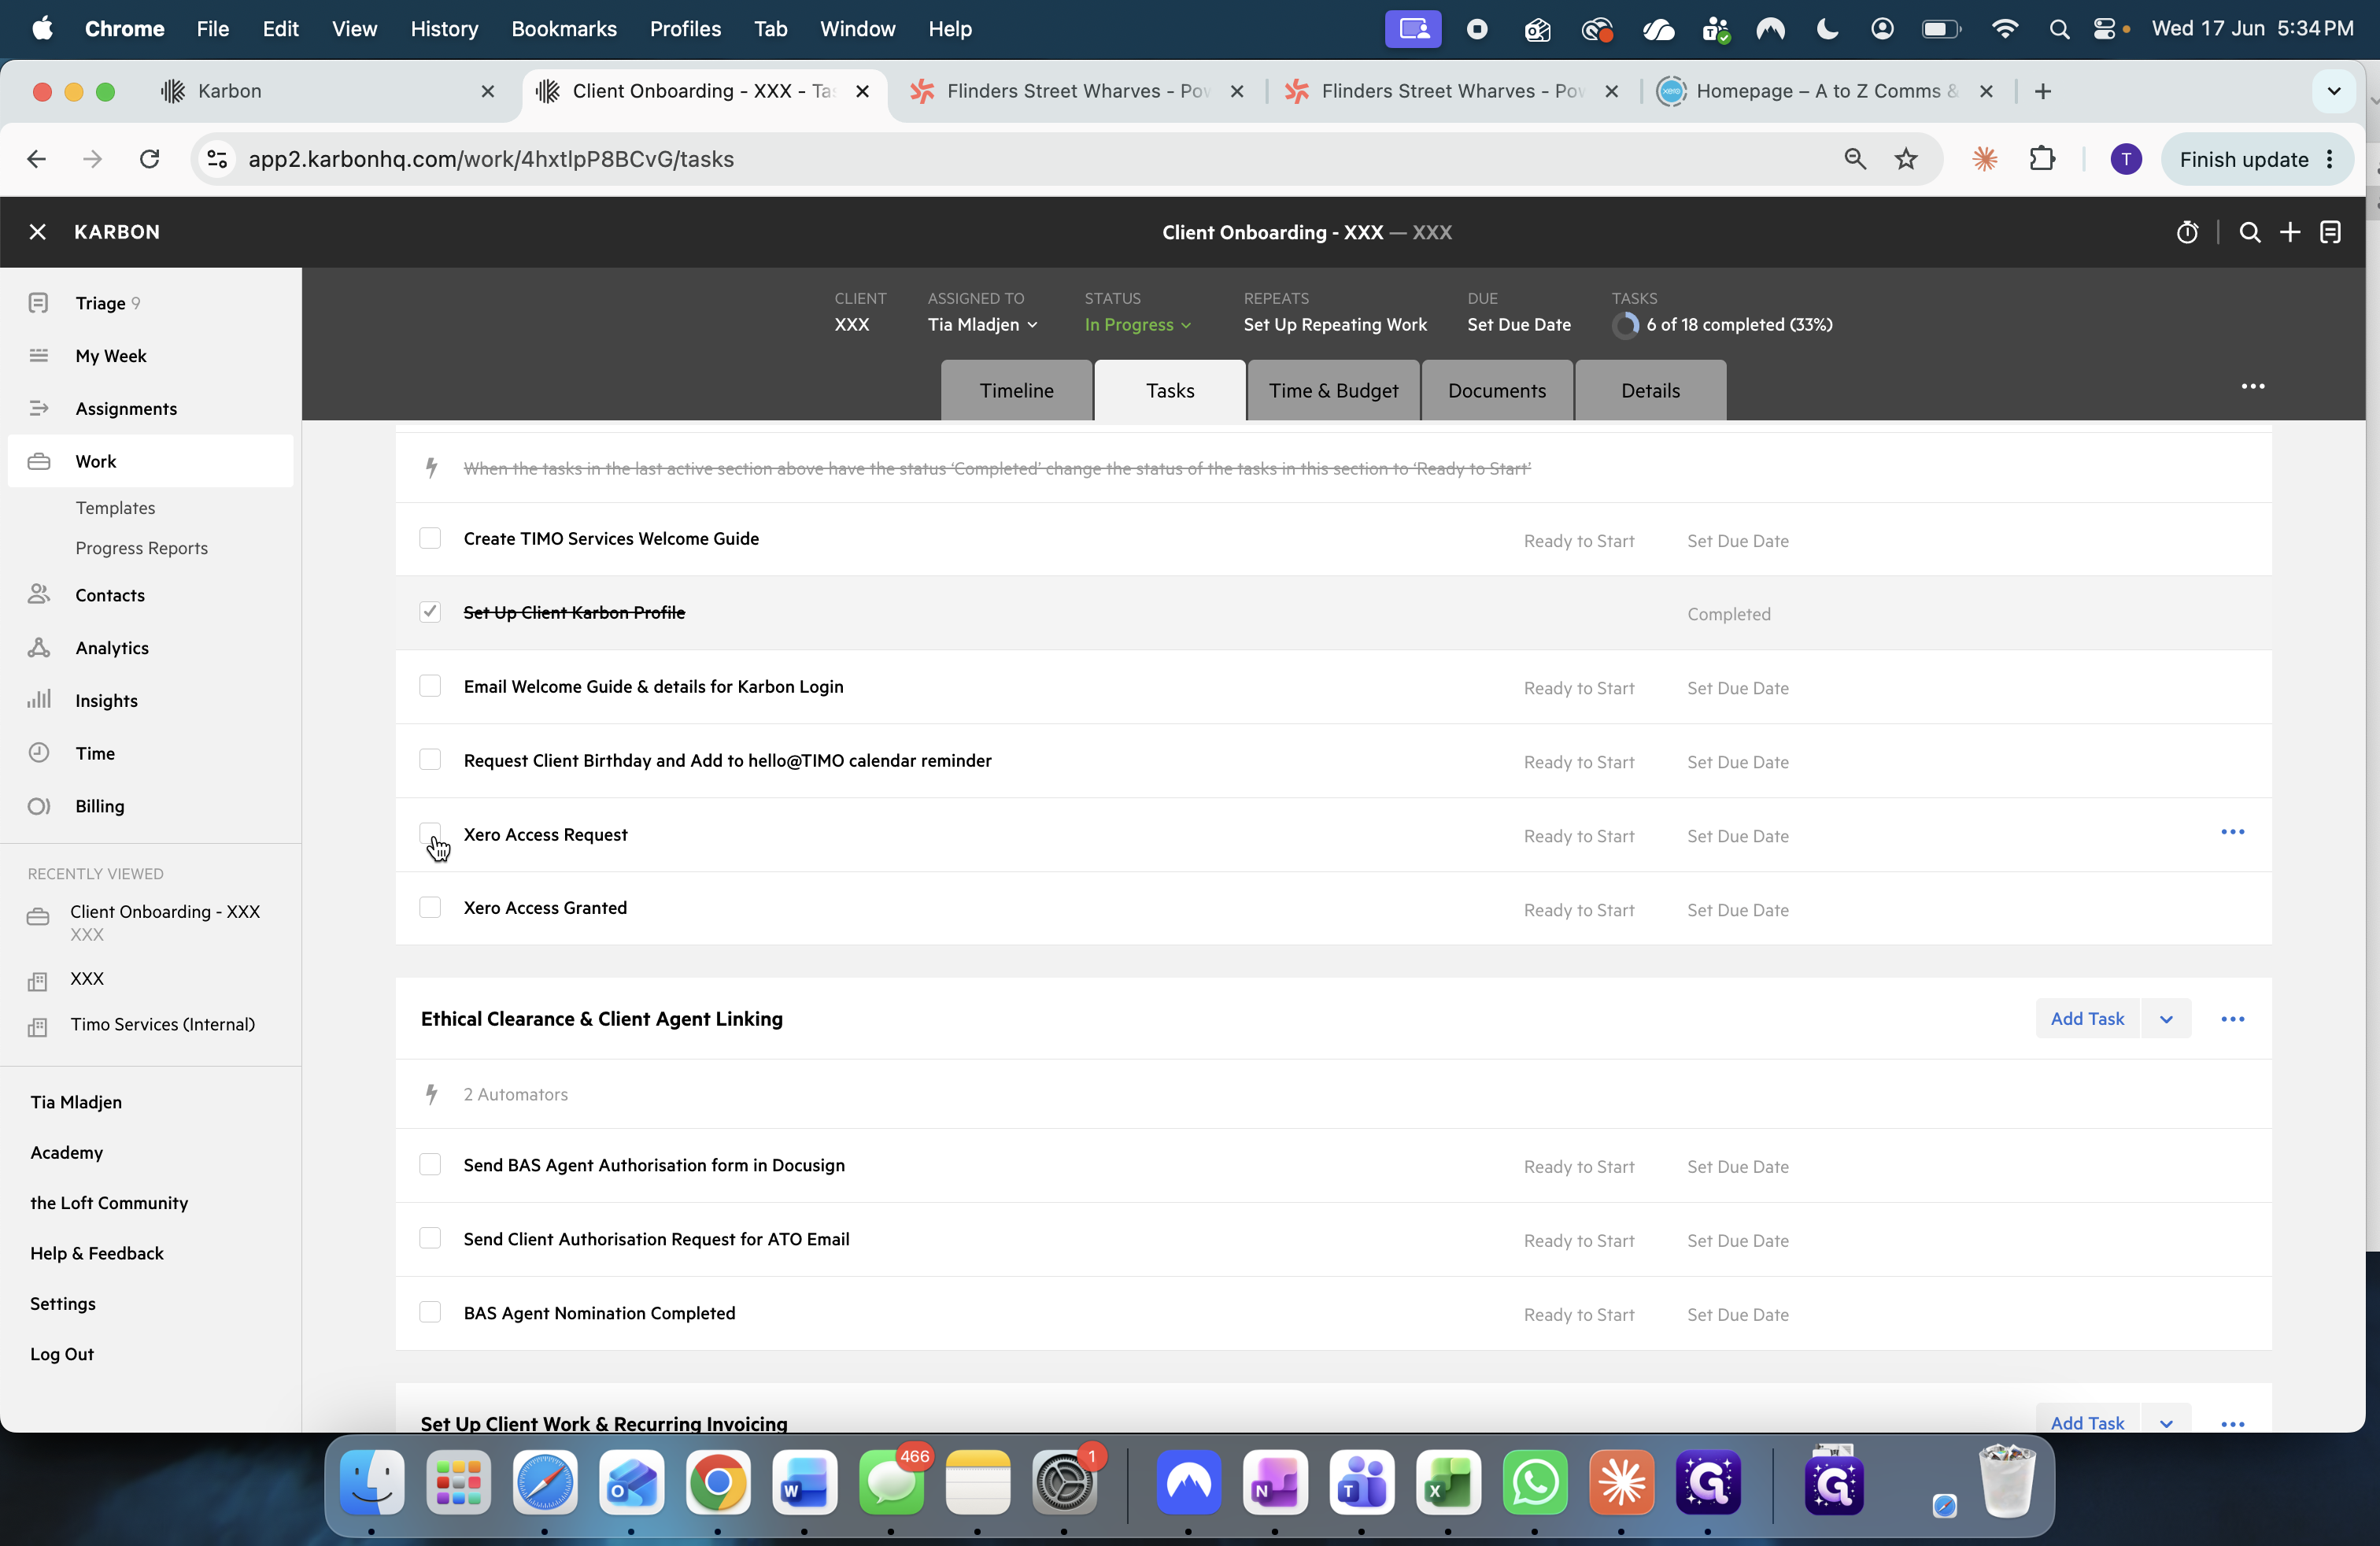Check the Xero Access Granted task
Viewport: 2380px width, 1546px height.
(x=430, y=908)
